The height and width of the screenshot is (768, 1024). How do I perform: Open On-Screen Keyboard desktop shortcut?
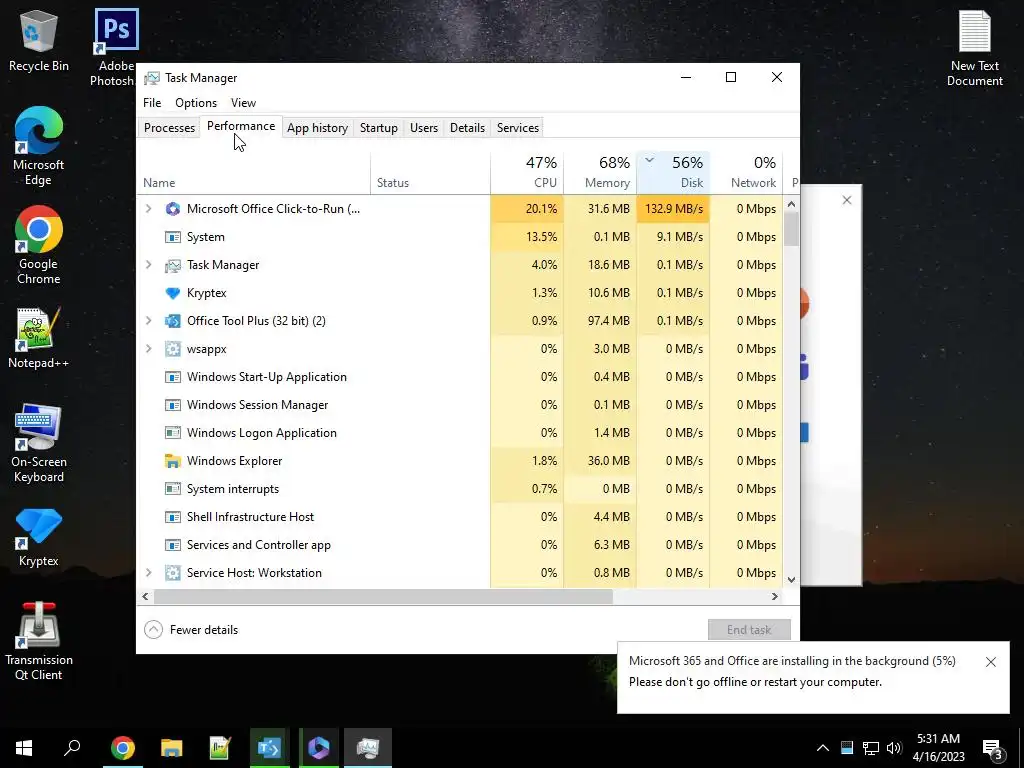(39, 444)
